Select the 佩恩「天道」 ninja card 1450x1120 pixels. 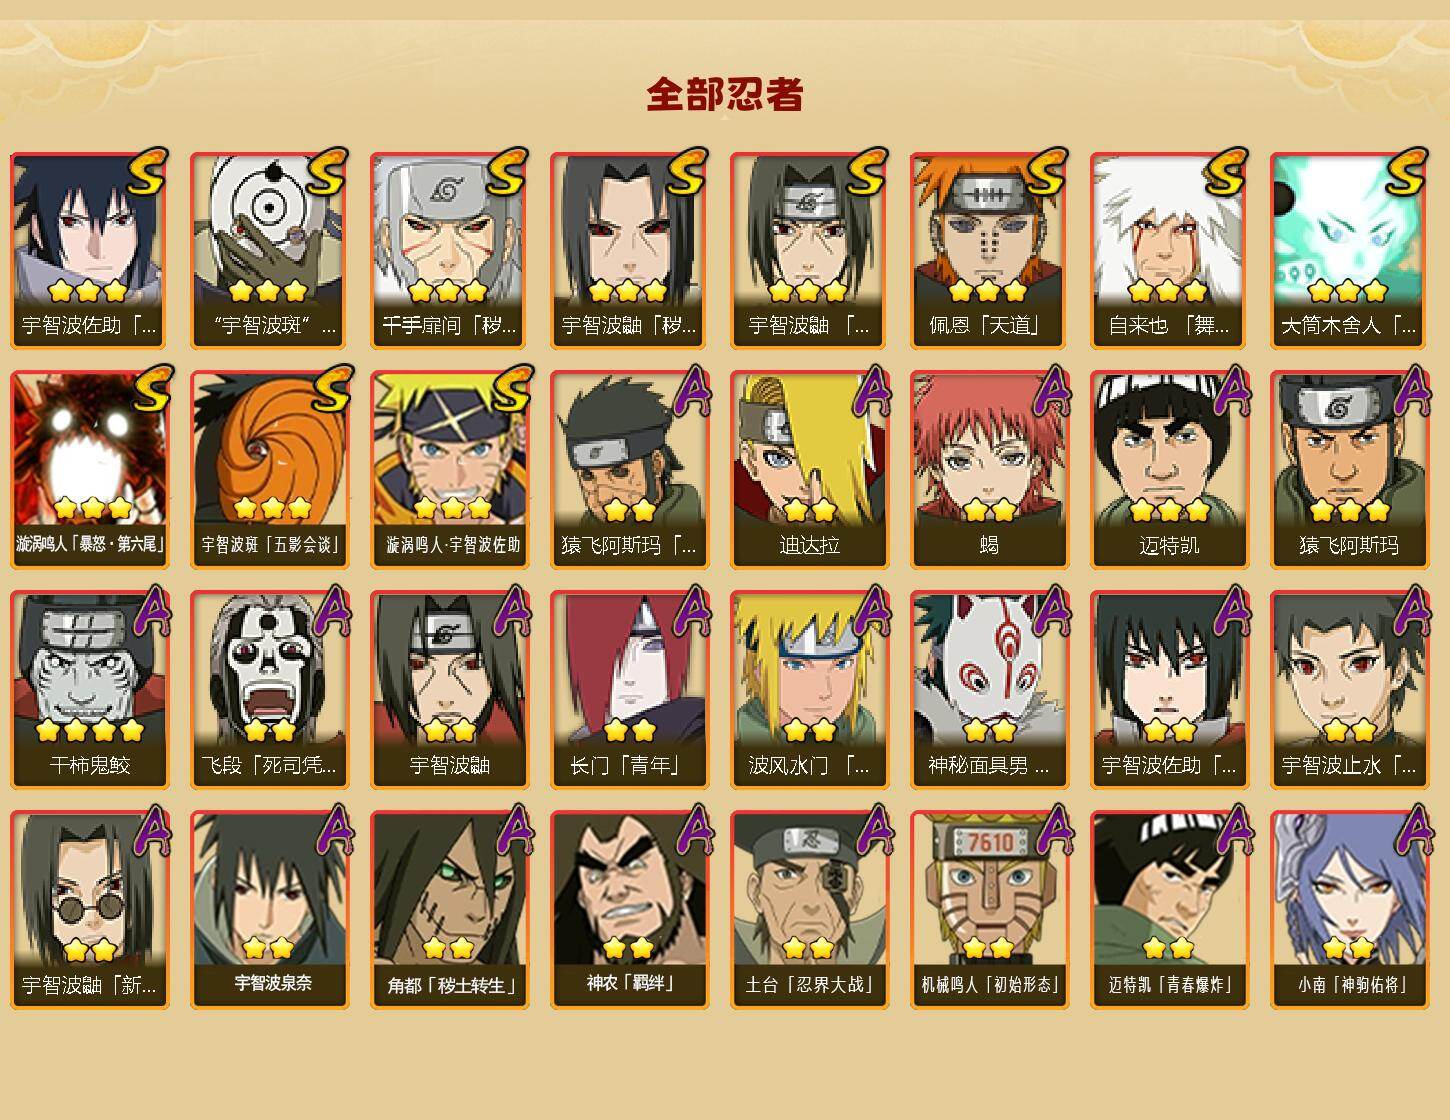[988, 250]
